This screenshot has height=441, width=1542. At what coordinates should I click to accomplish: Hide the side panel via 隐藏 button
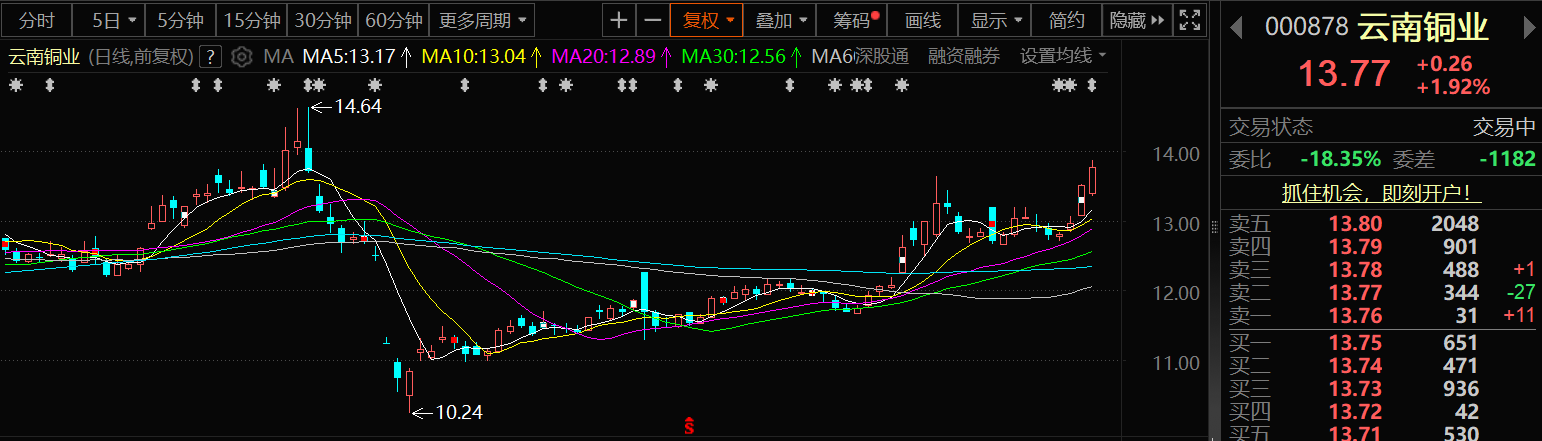[x=1137, y=20]
